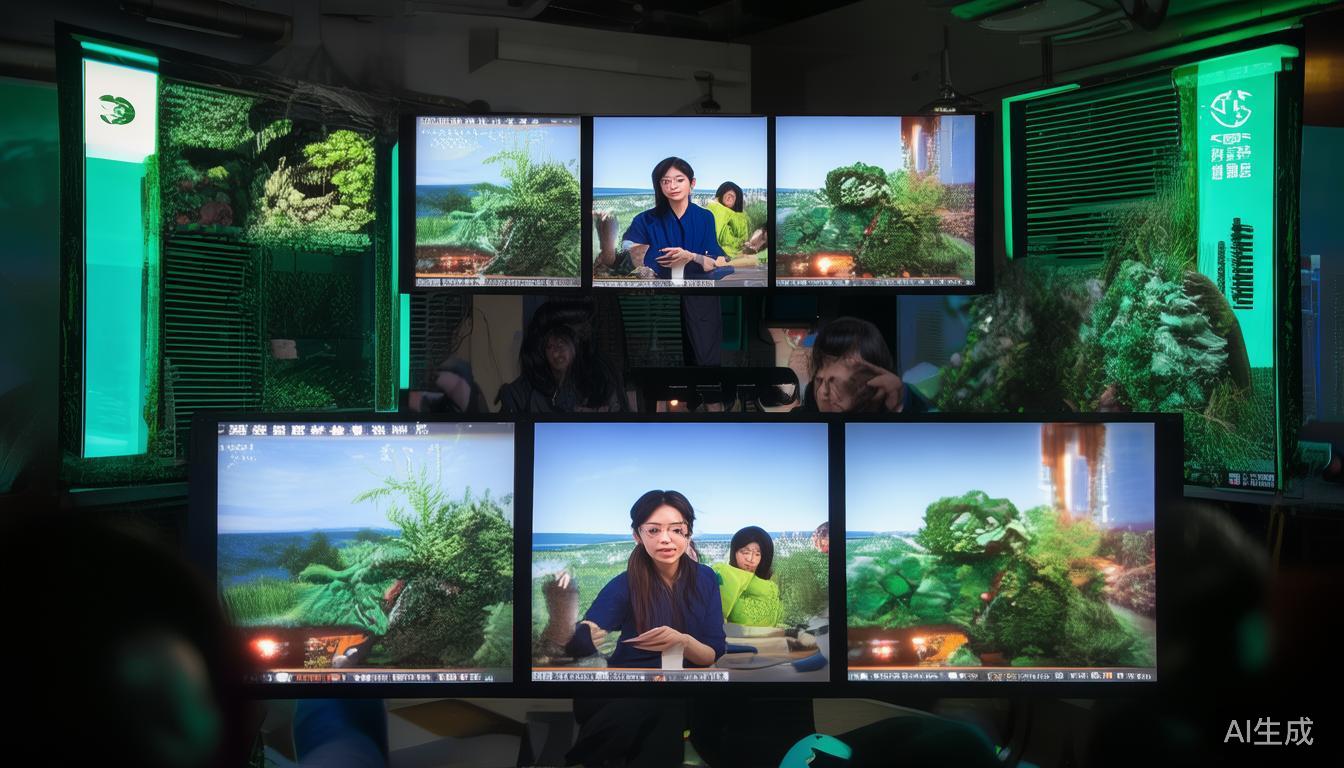This screenshot has width=1344, height=768.
Task: Click the orange glowing light in lower-left panel
Action: click(266, 647)
